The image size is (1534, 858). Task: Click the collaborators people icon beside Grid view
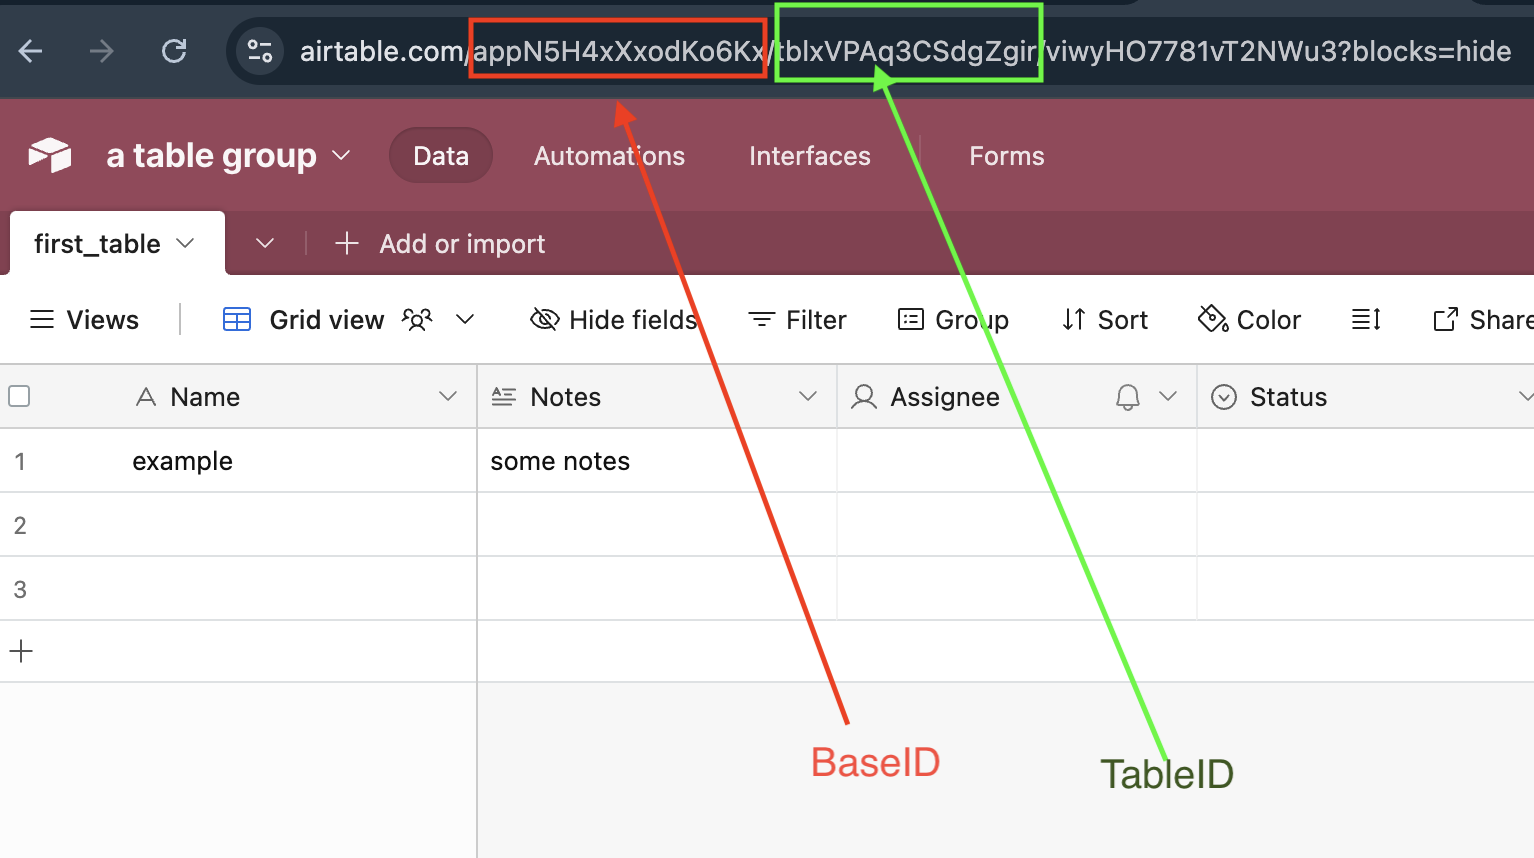click(x=417, y=320)
